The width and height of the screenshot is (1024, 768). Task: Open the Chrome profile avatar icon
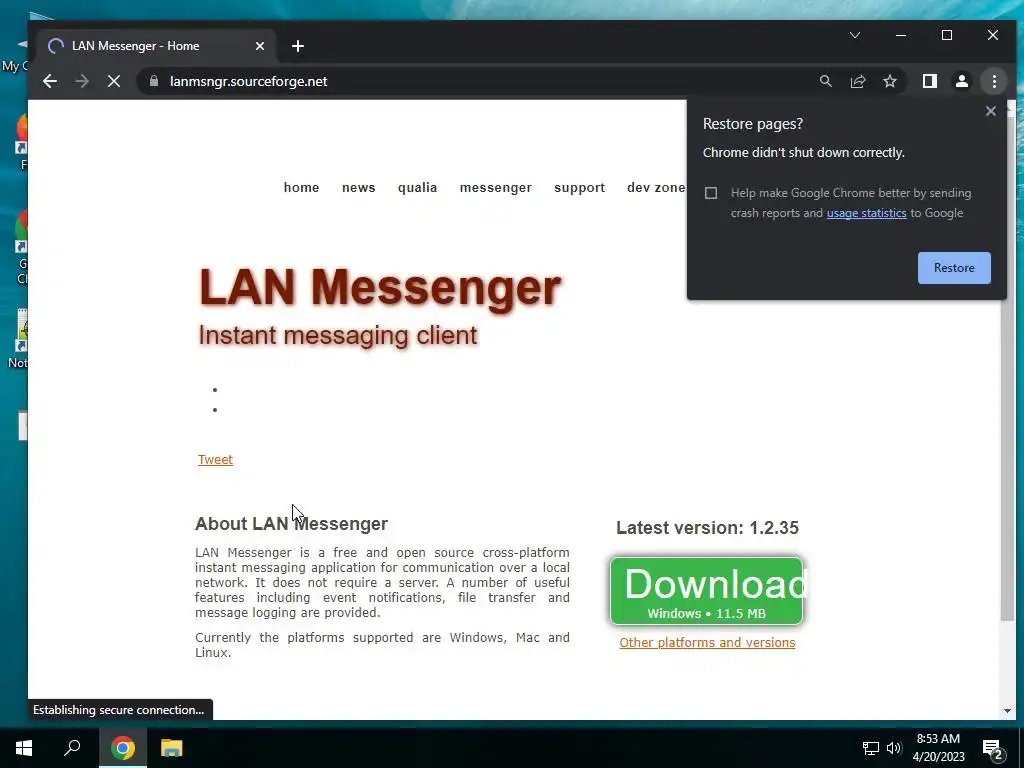[961, 81]
